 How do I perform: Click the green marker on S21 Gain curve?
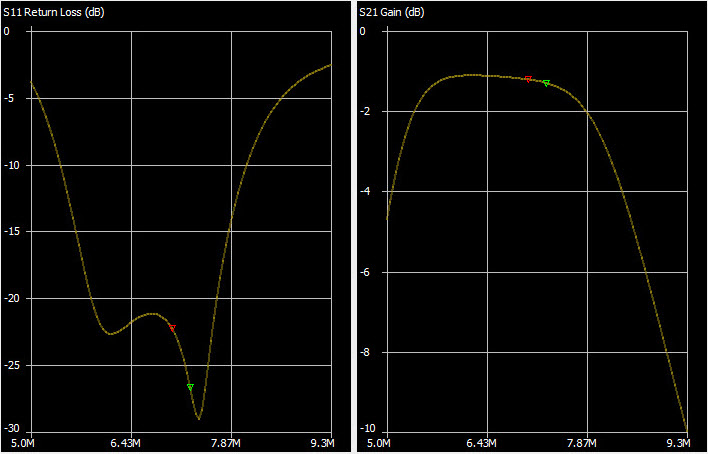pyautogui.click(x=546, y=83)
